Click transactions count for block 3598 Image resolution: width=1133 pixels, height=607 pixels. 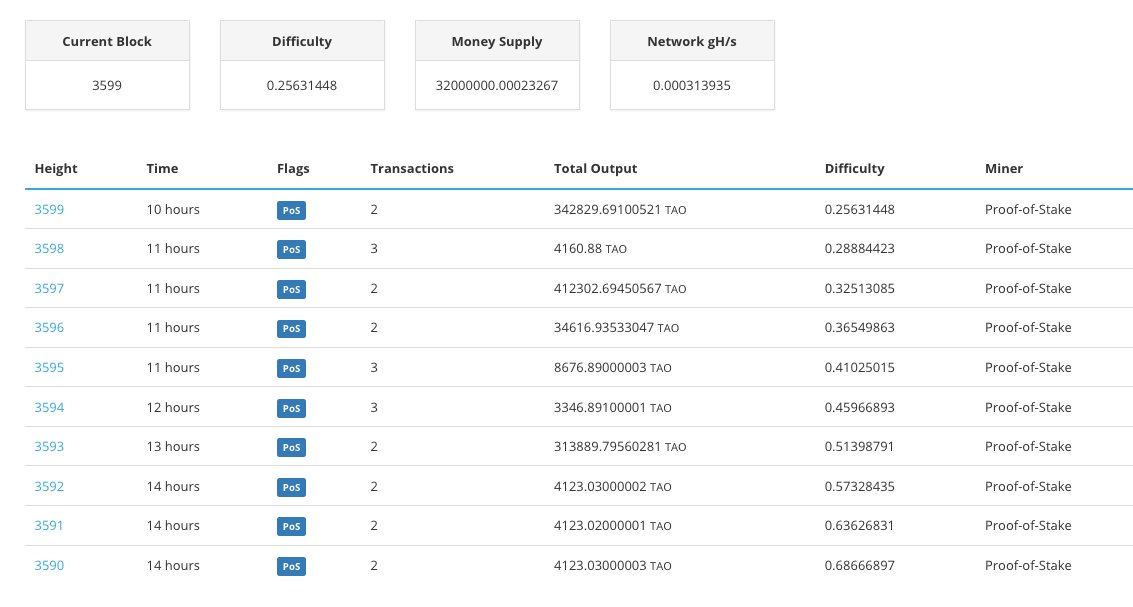pos(374,249)
